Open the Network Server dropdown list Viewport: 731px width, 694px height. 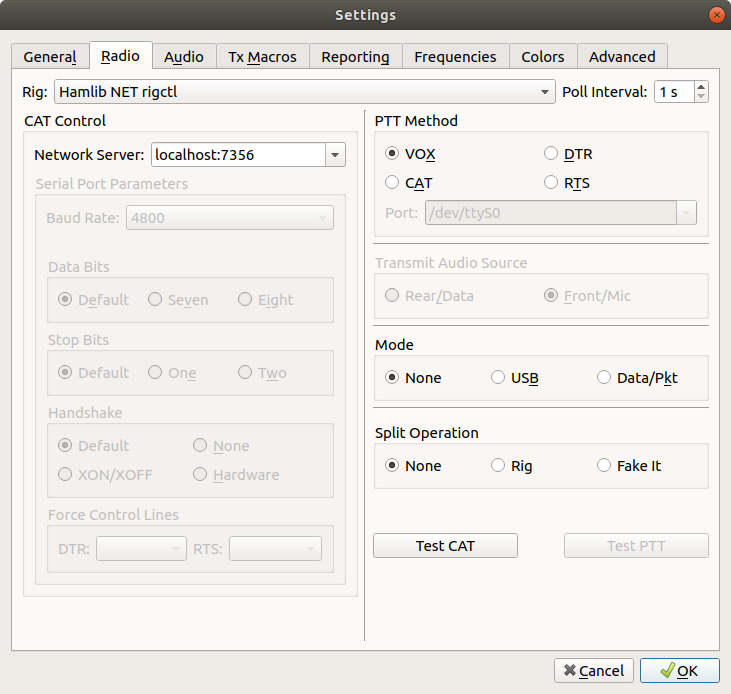[x=335, y=155]
